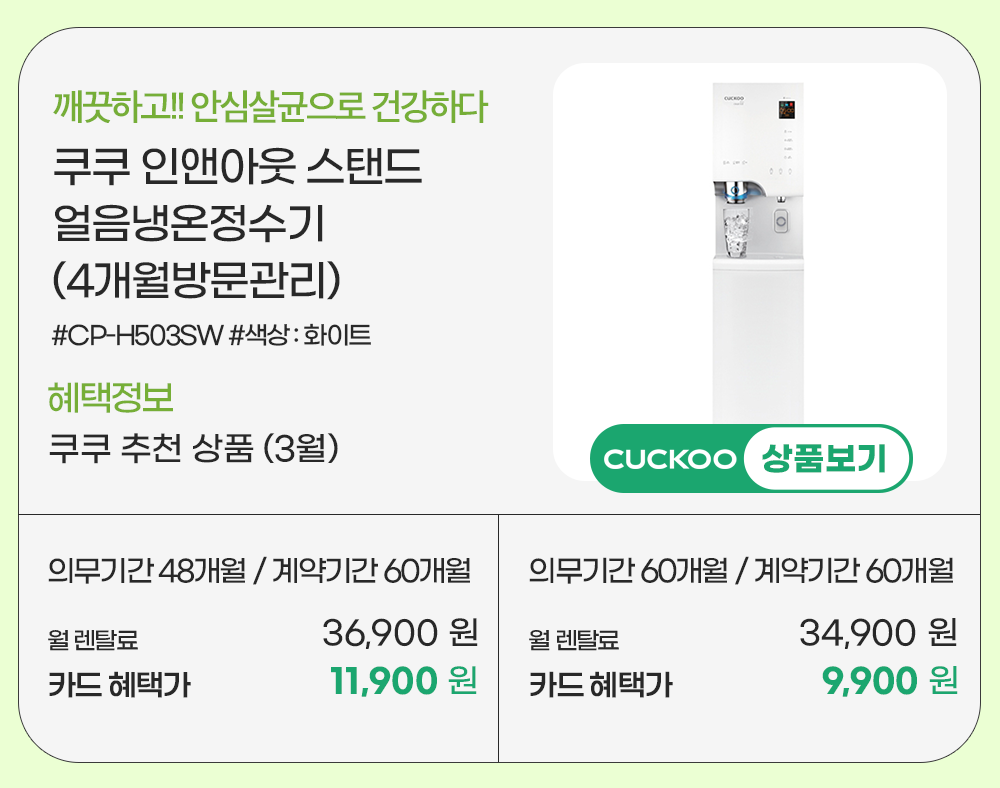Click the 36,900 원 monthly rental price

coord(399,632)
